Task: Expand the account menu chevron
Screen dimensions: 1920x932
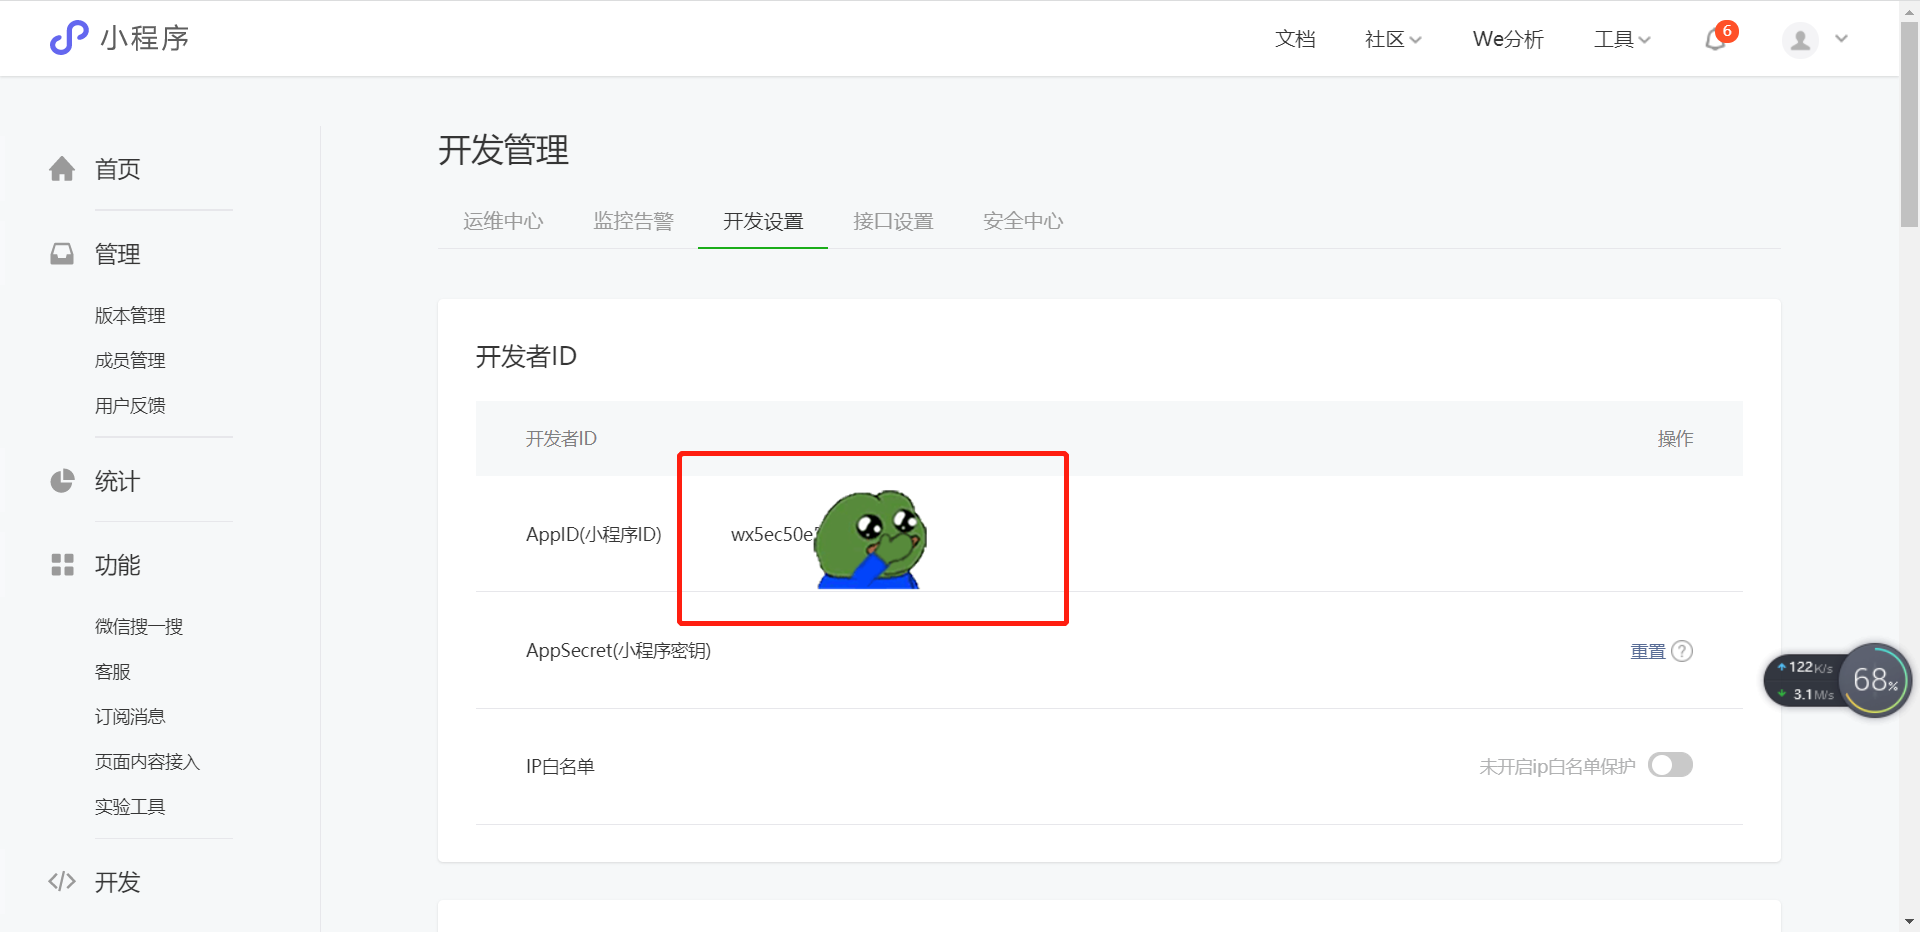Action: click(1841, 39)
